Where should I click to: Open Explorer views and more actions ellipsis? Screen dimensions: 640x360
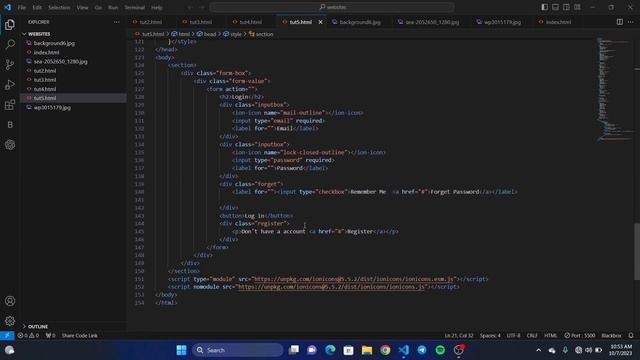pos(117,22)
